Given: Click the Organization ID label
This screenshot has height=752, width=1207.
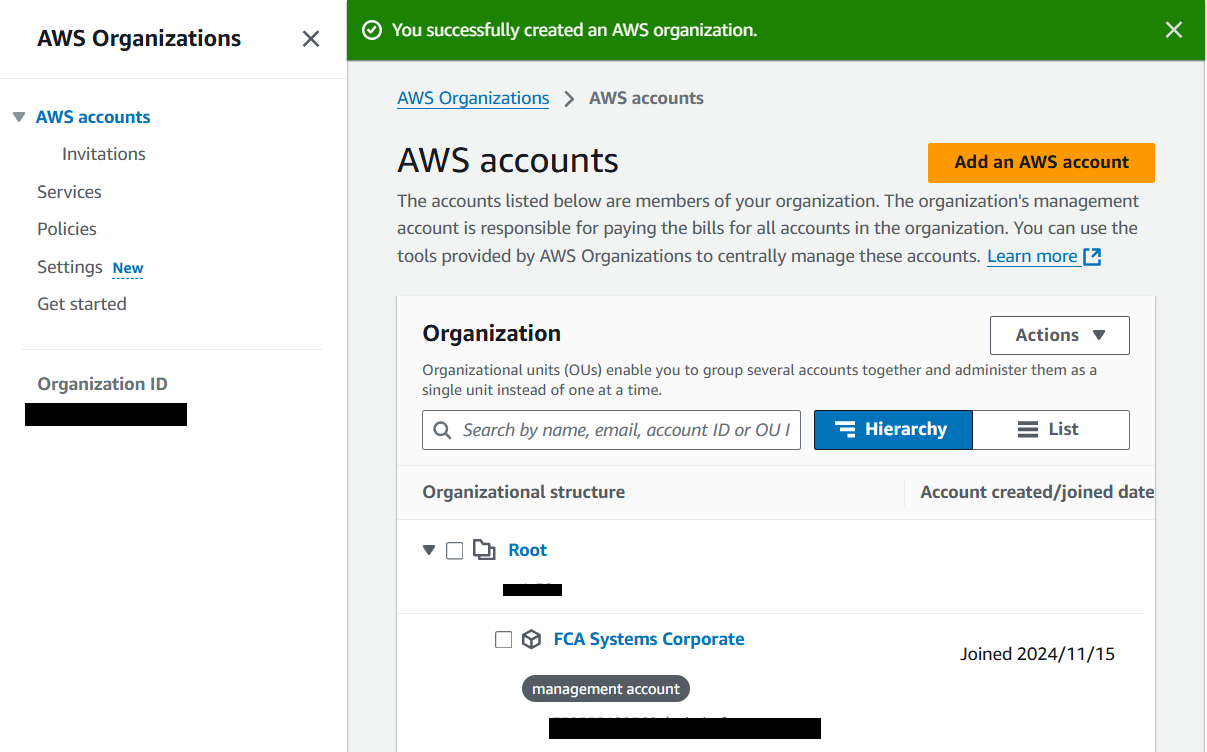Looking at the screenshot, I should 102,384.
